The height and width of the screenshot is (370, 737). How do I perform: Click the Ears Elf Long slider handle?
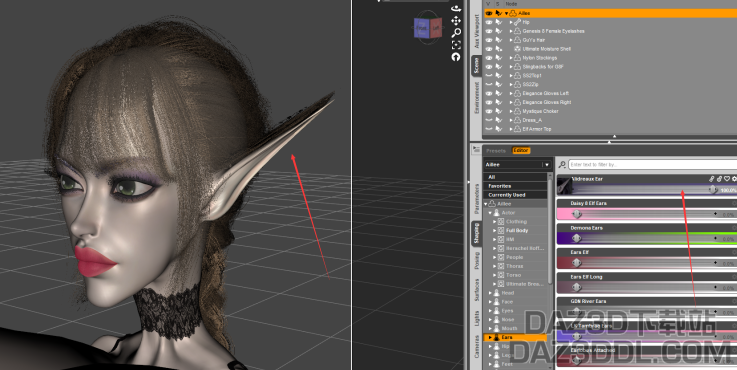(577, 287)
